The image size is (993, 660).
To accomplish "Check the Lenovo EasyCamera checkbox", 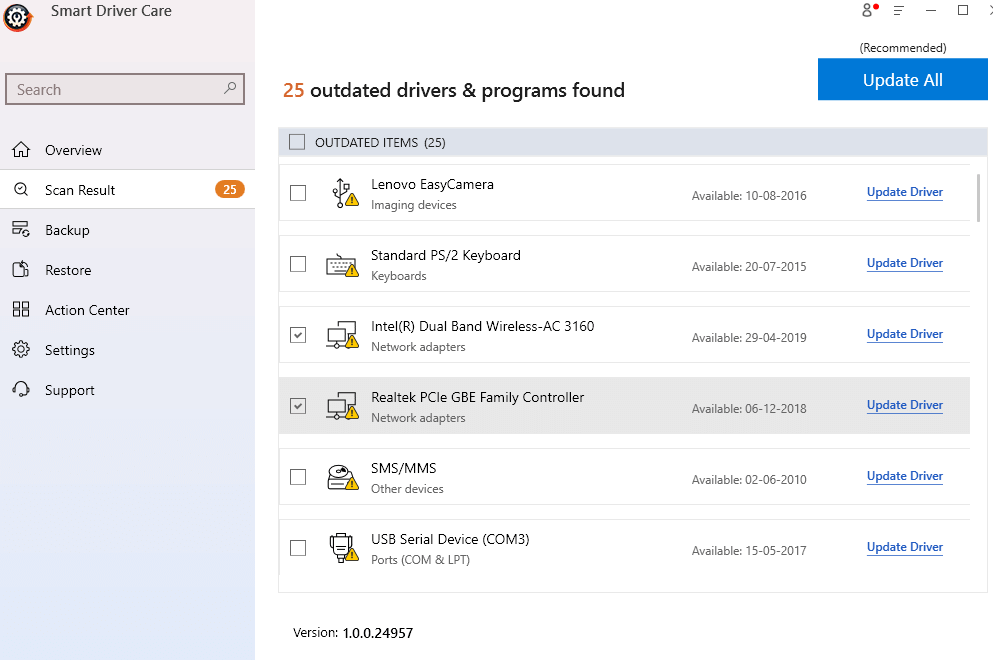I will click(x=297, y=193).
